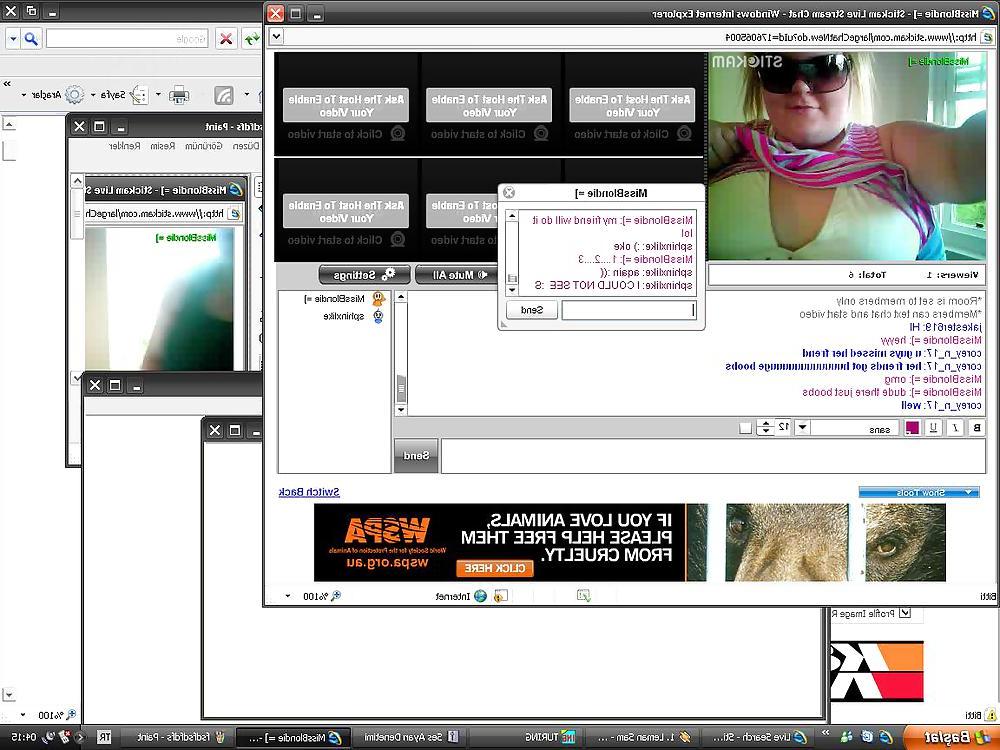
Task: Switch to 'fsdfsdfs - Paint' taskbar item
Action: (175, 737)
